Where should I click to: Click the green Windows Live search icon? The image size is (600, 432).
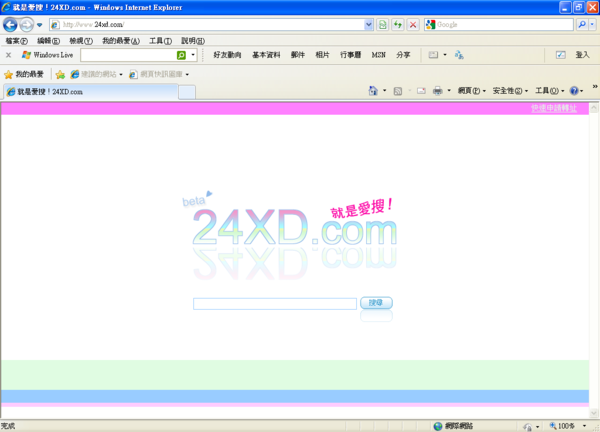coord(181,55)
